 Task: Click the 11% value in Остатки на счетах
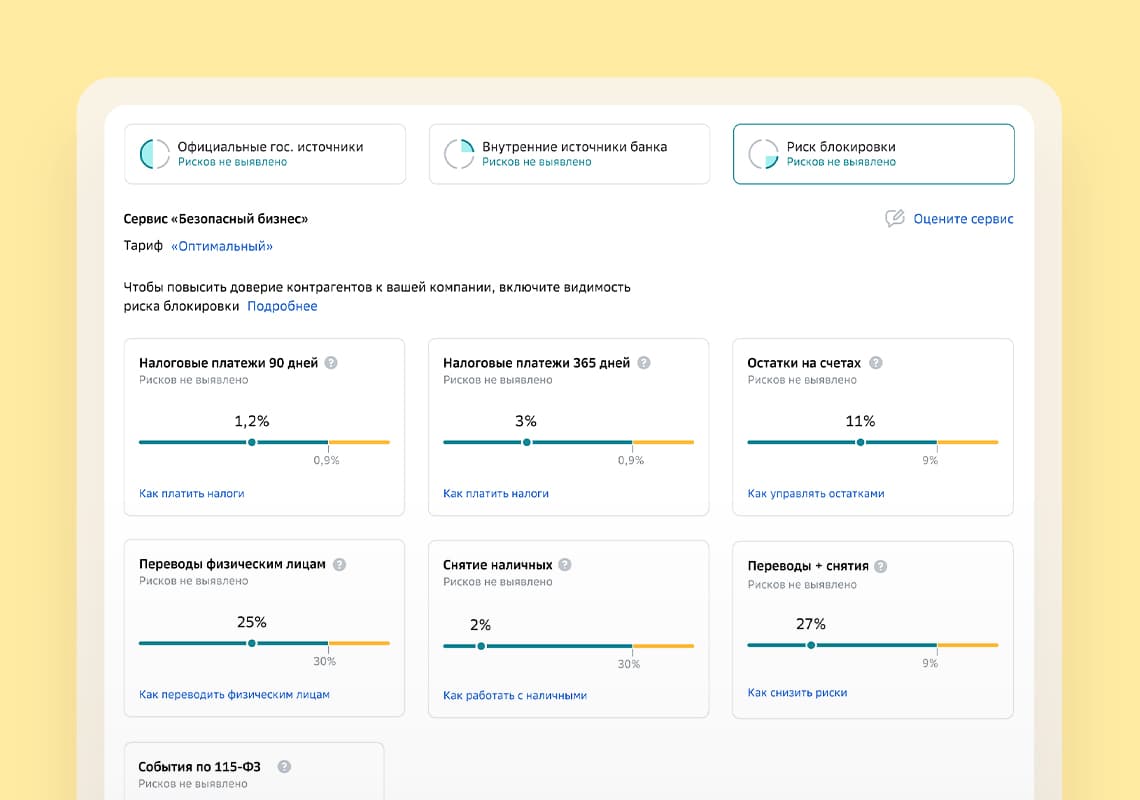tap(860, 421)
